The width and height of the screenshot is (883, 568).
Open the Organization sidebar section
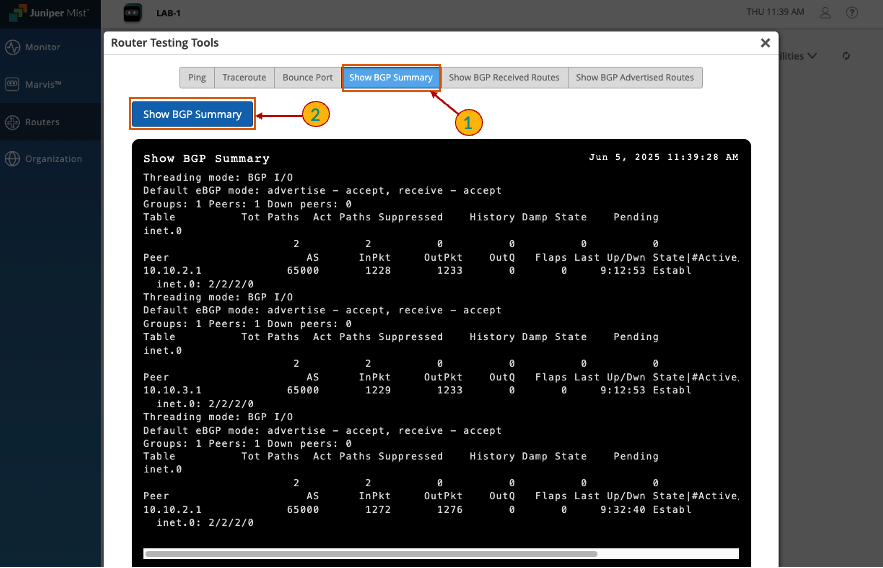tap(52, 159)
